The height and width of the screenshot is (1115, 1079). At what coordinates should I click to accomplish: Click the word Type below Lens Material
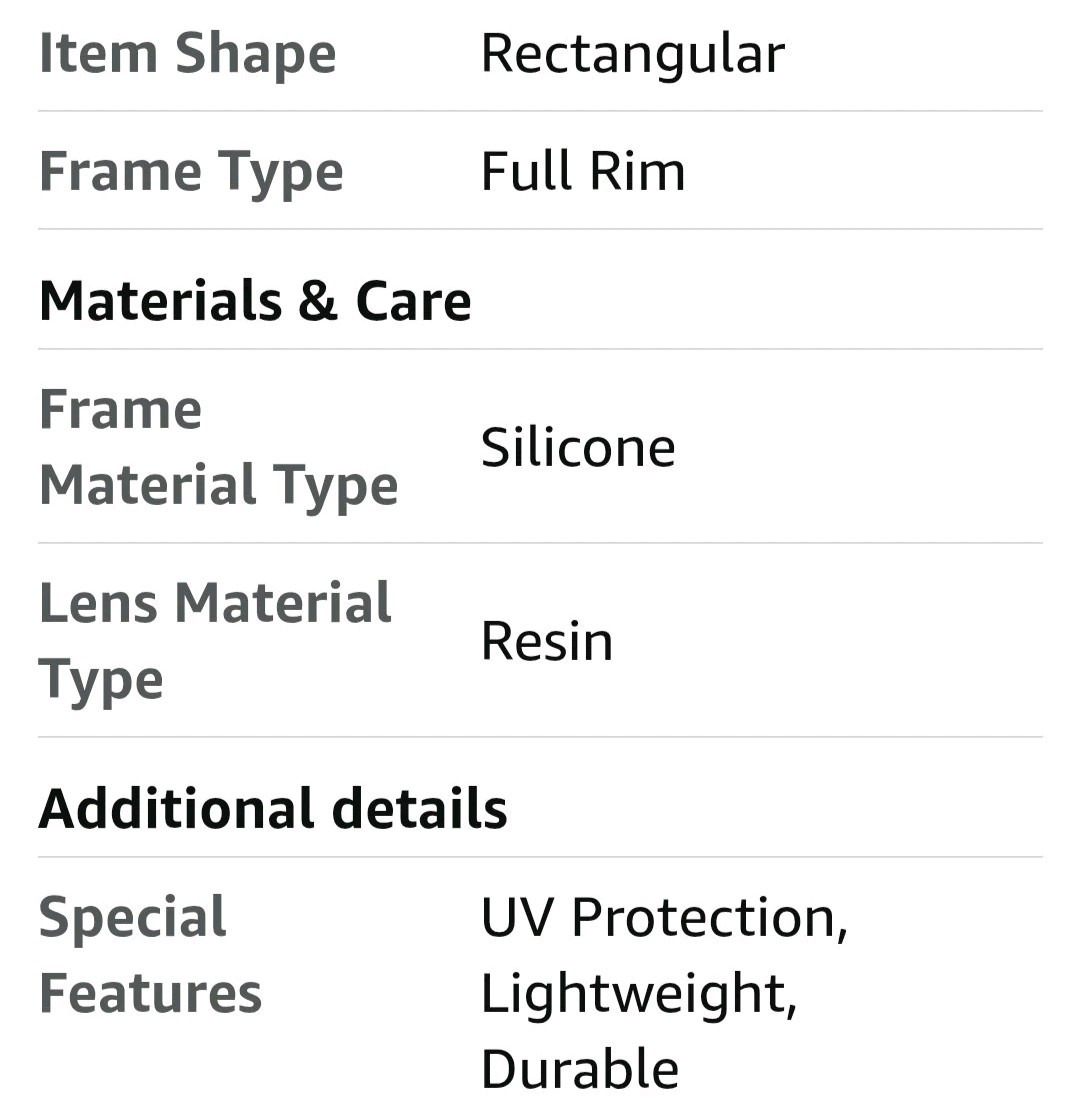[x=101, y=680]
